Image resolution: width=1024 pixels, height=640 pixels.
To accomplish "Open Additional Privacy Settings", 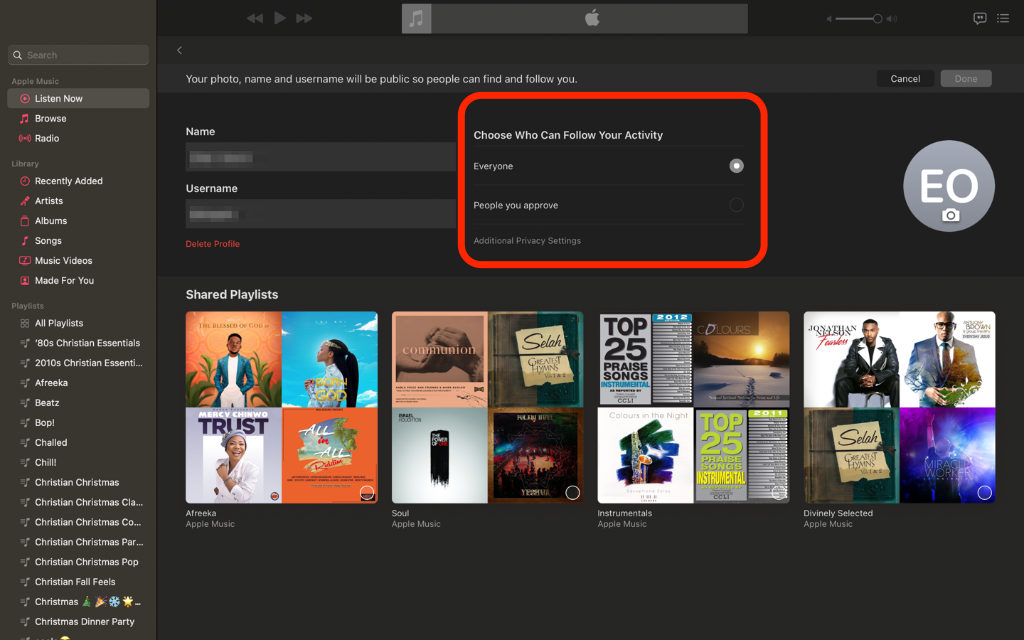I will click(527, 241).
